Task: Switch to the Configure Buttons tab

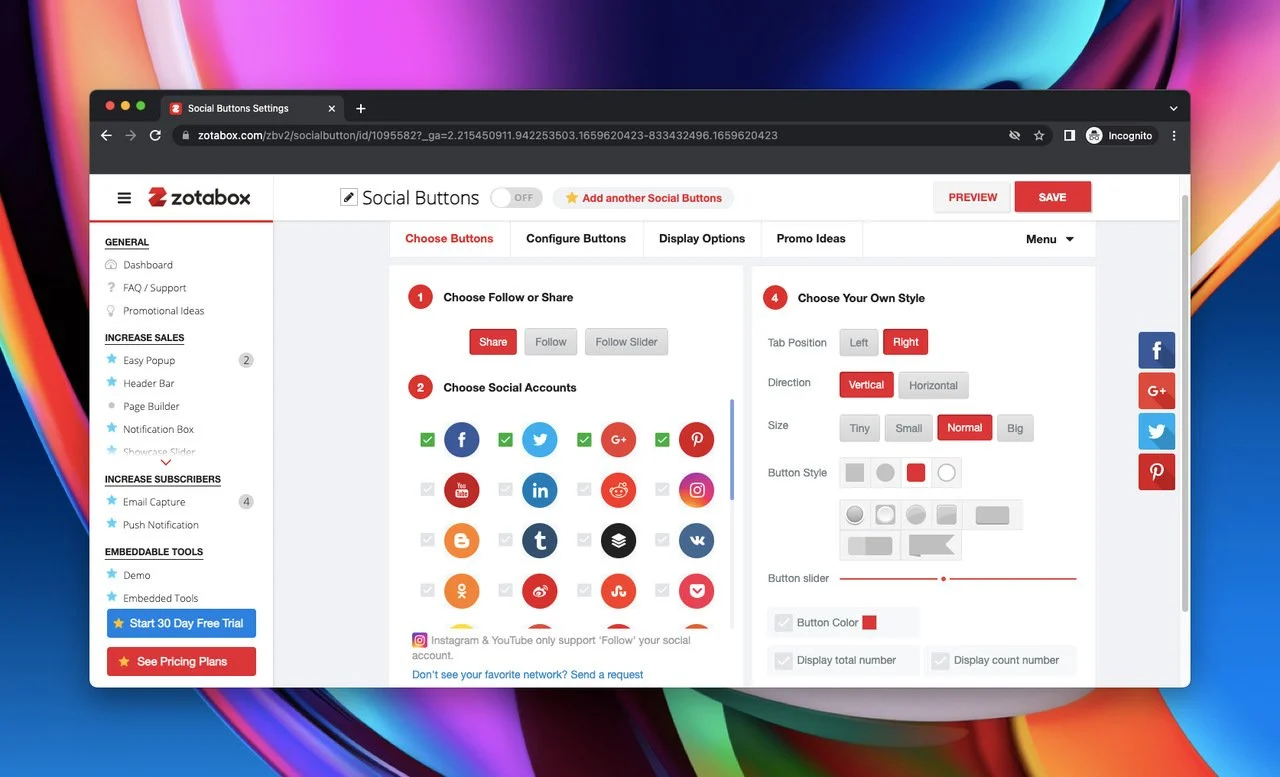Action: click(x=576, y=239)
